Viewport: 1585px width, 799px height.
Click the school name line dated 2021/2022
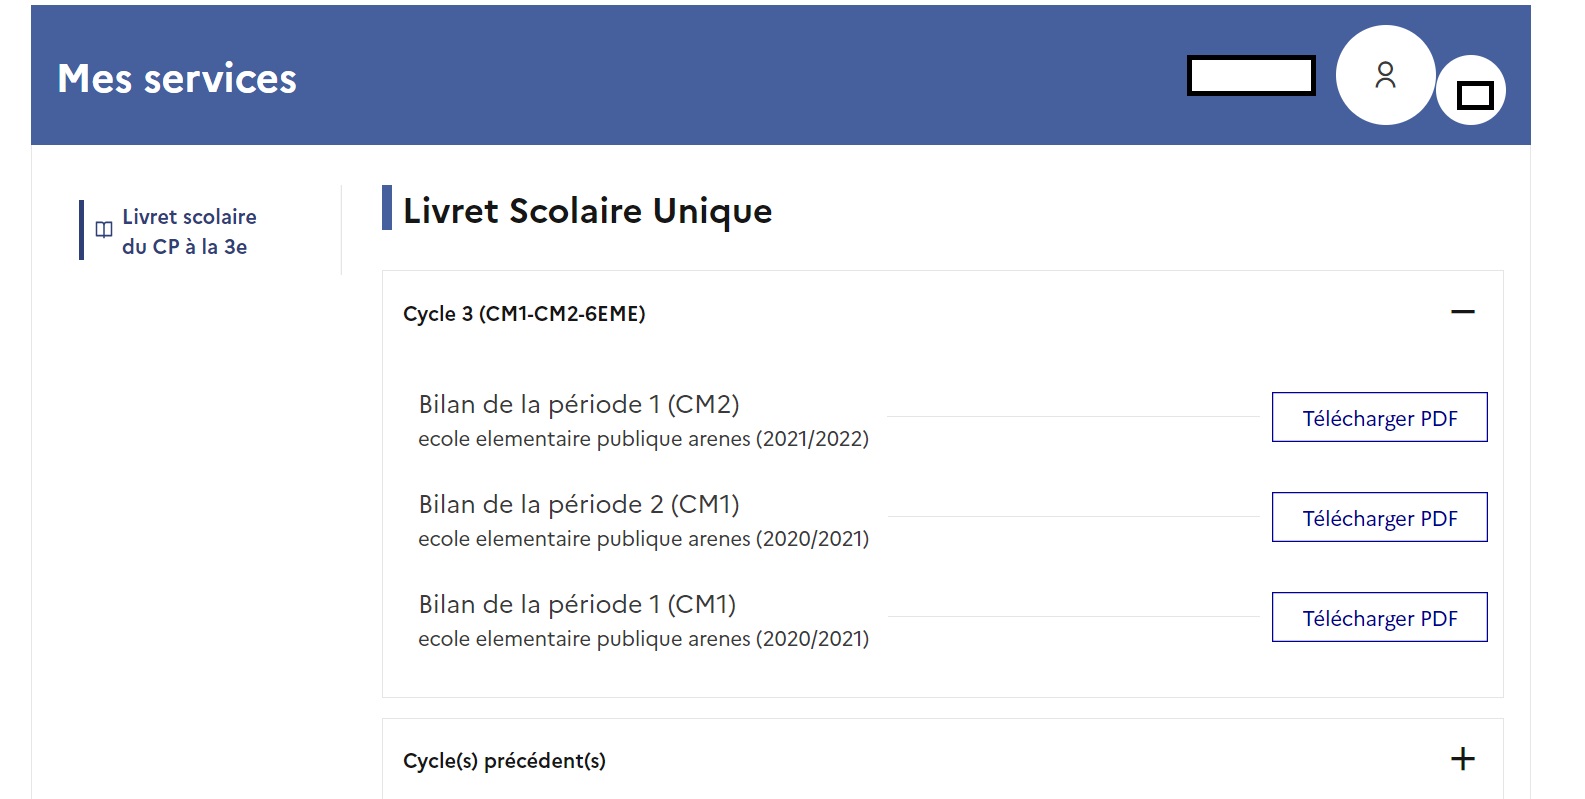[x=643, y=439]
